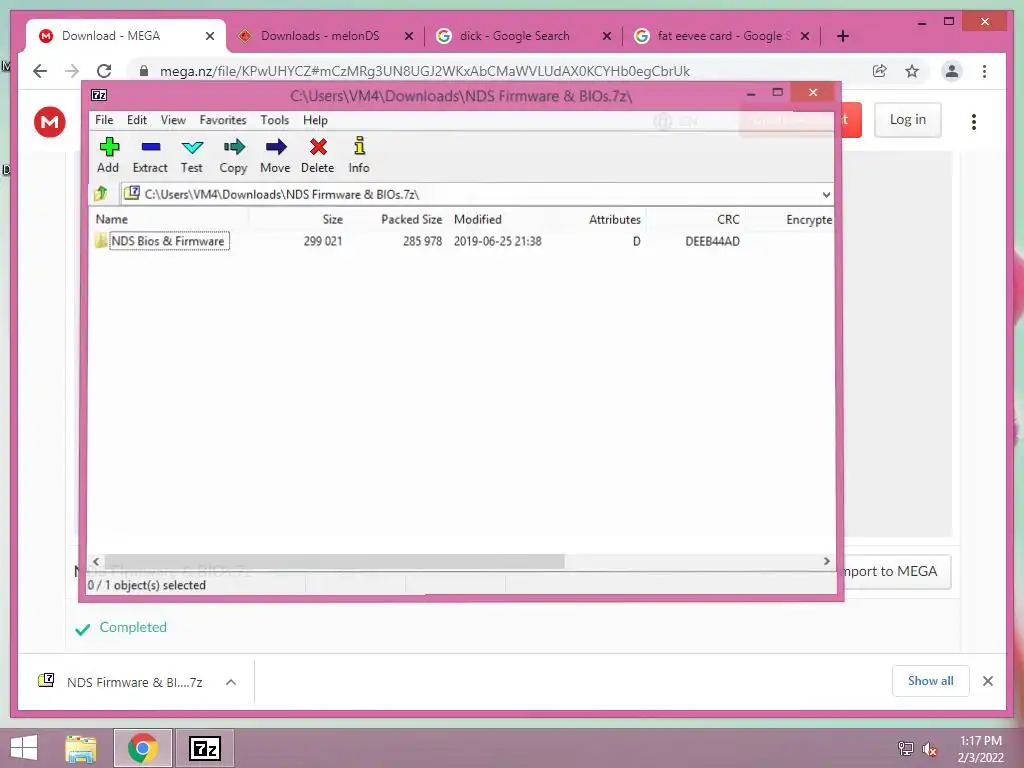Click the 7z icon in window title bar
This screenshot has width=1024, height=768.
point(99,95)
